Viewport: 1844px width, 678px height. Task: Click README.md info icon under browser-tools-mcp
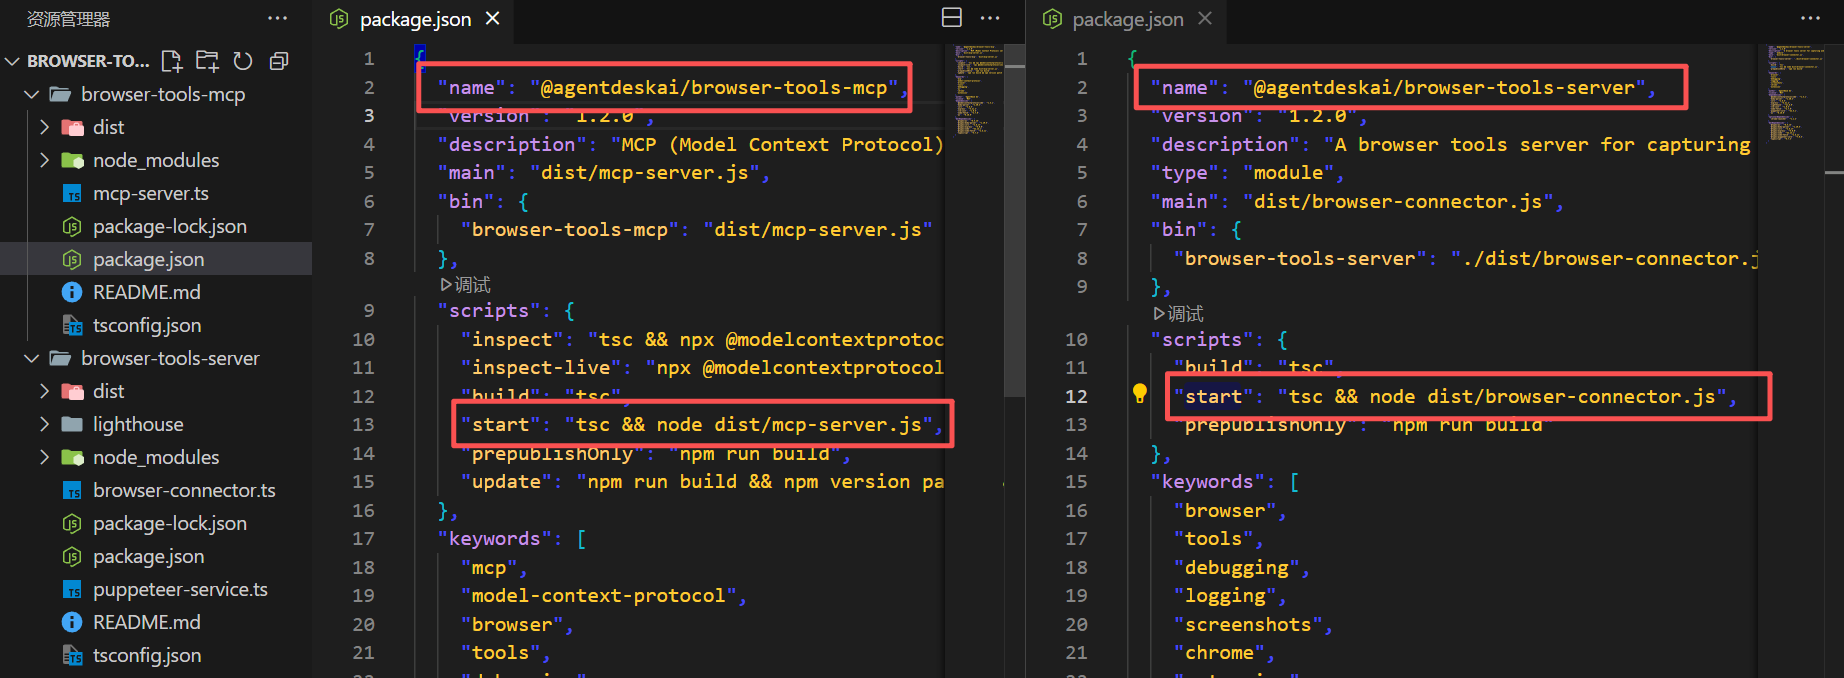[72, 292]
